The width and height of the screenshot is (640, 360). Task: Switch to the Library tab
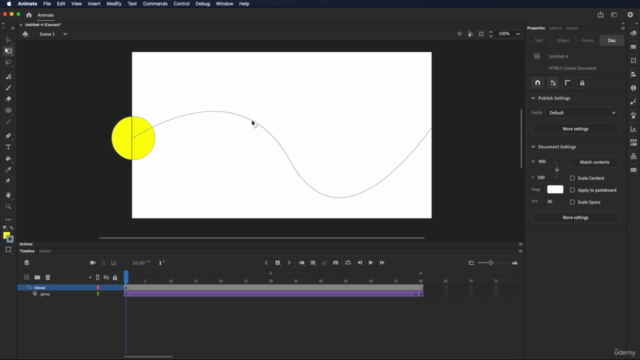pyautogui.click(x=556, y=28)
